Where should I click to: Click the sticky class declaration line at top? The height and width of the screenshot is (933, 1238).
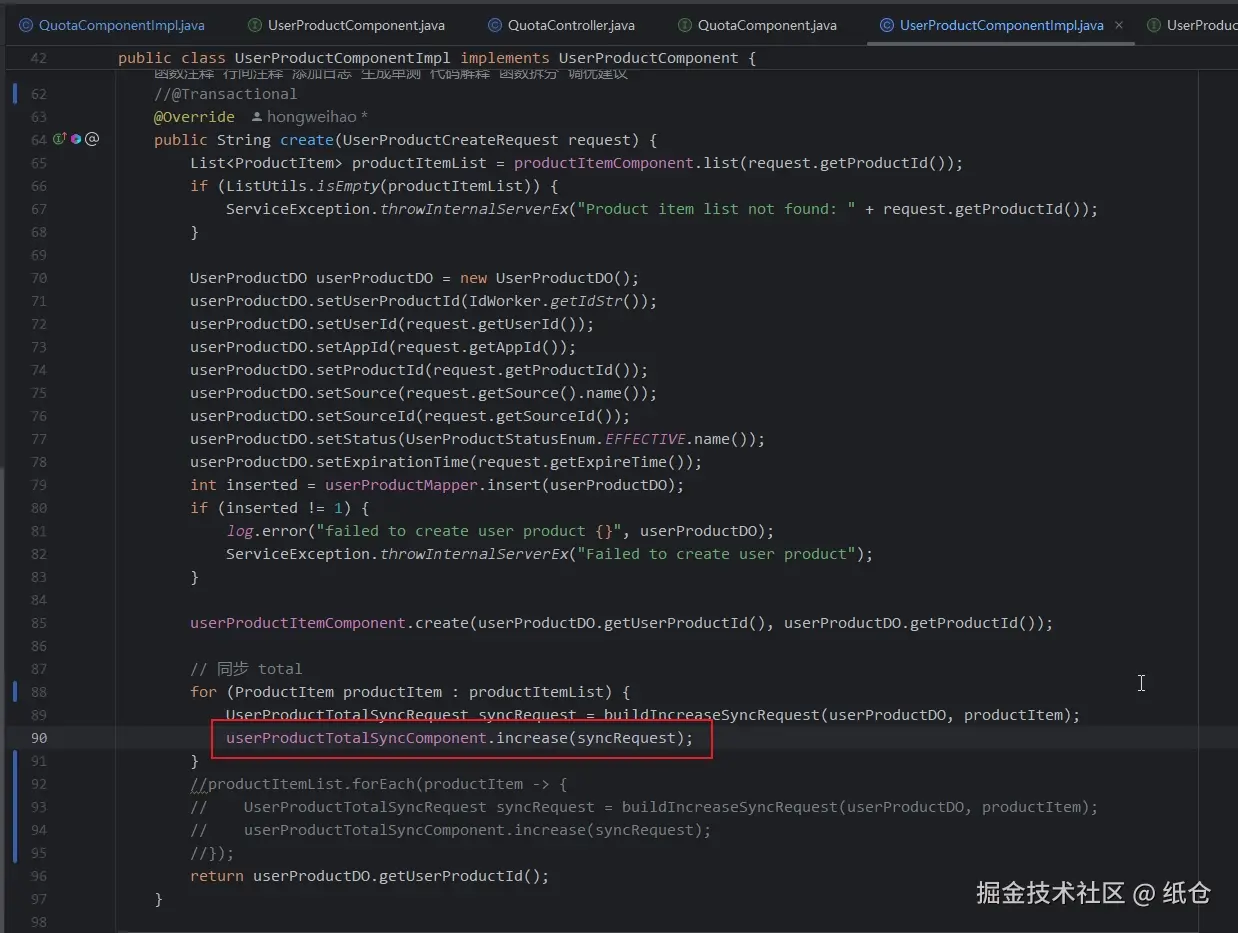(437, 58)
